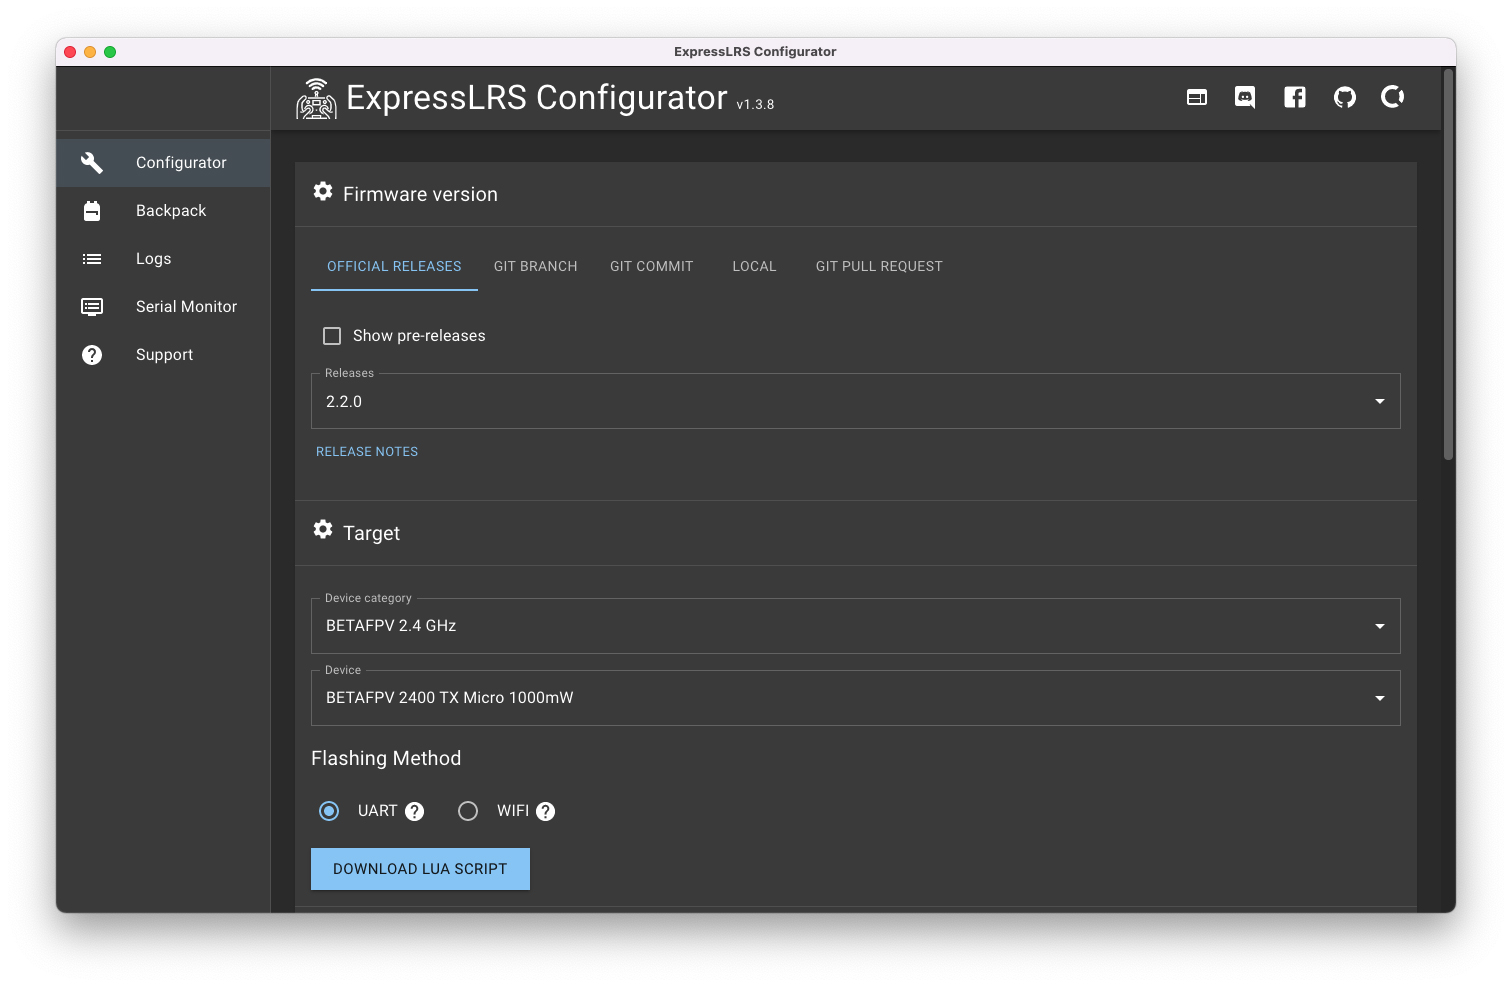Select the WIFI flashing method radio
1512x987 pixels.
pyautogui.click(x=468, y=811)
